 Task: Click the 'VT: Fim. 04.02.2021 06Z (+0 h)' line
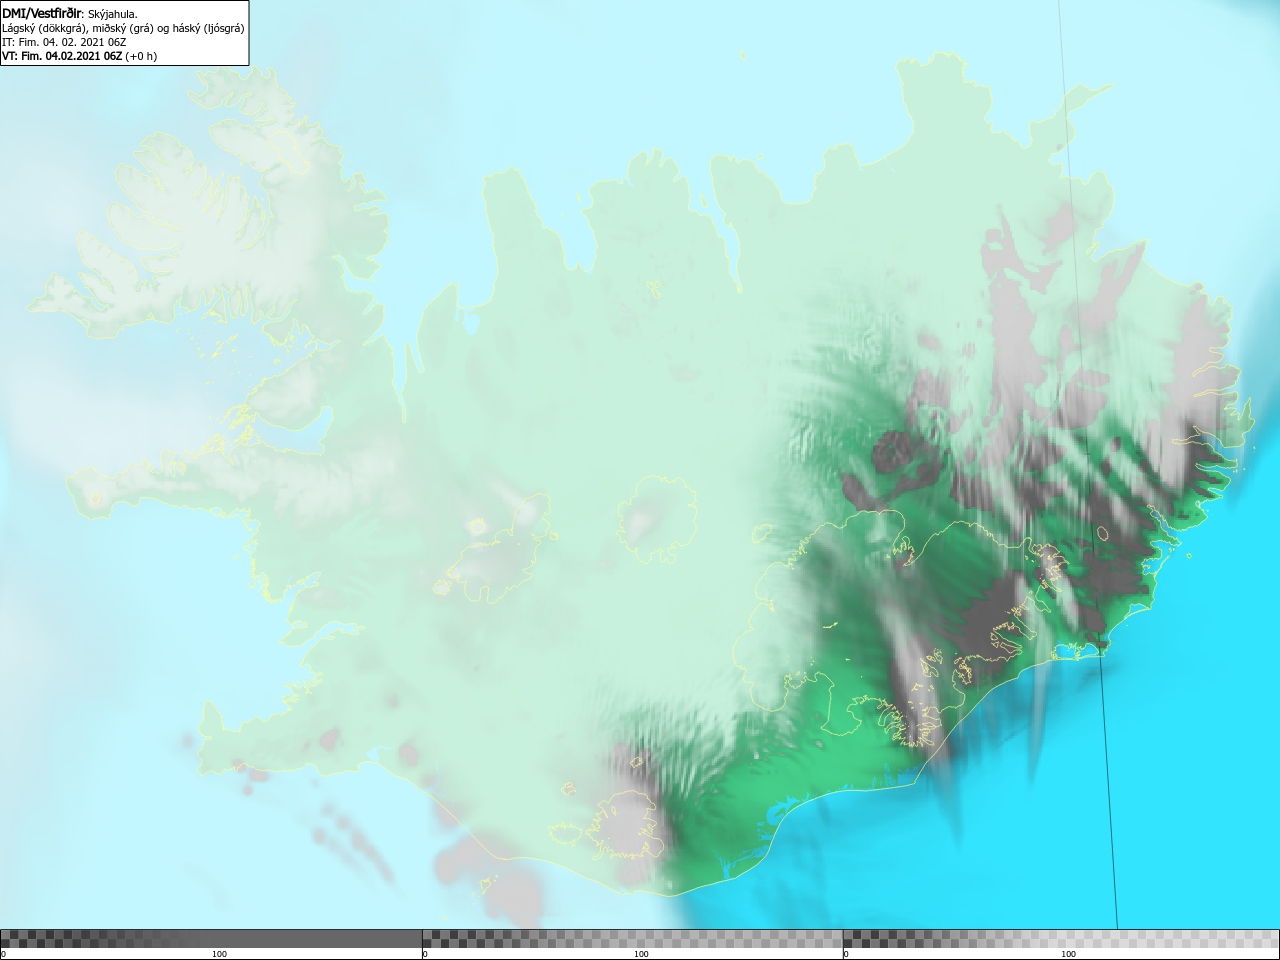point(80,56)
